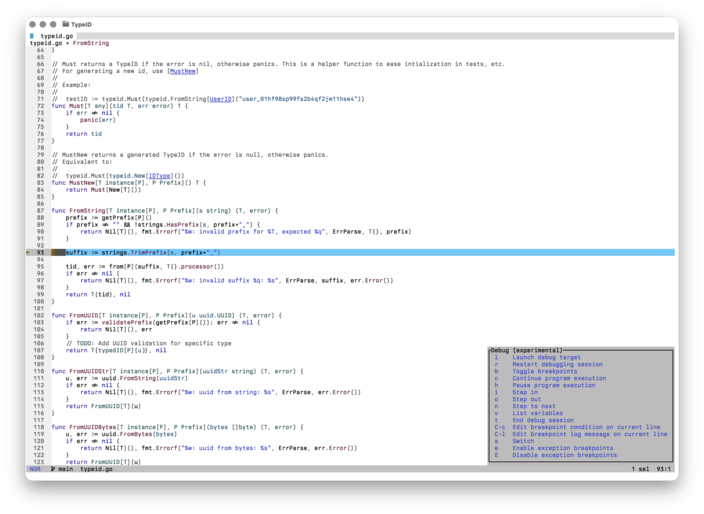
Task: Click line number 102 in the gutter
Action: point(39,316)
